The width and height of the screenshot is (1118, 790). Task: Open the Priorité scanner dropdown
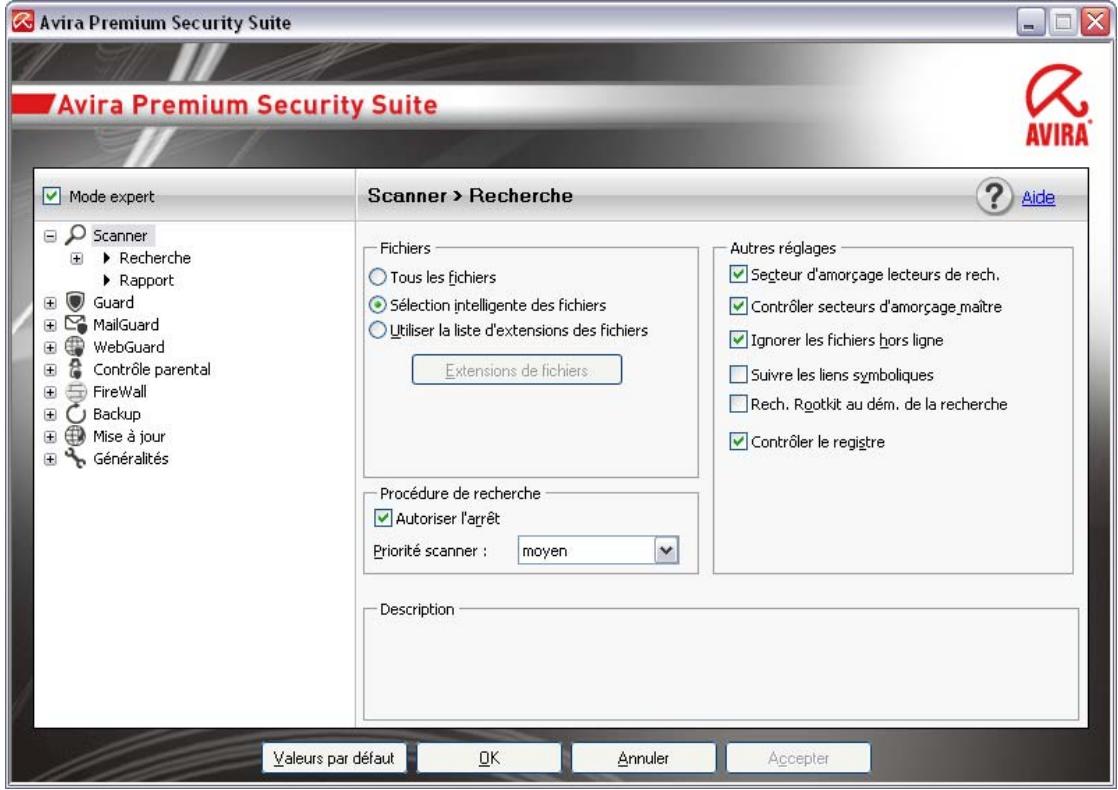(666, 550)
